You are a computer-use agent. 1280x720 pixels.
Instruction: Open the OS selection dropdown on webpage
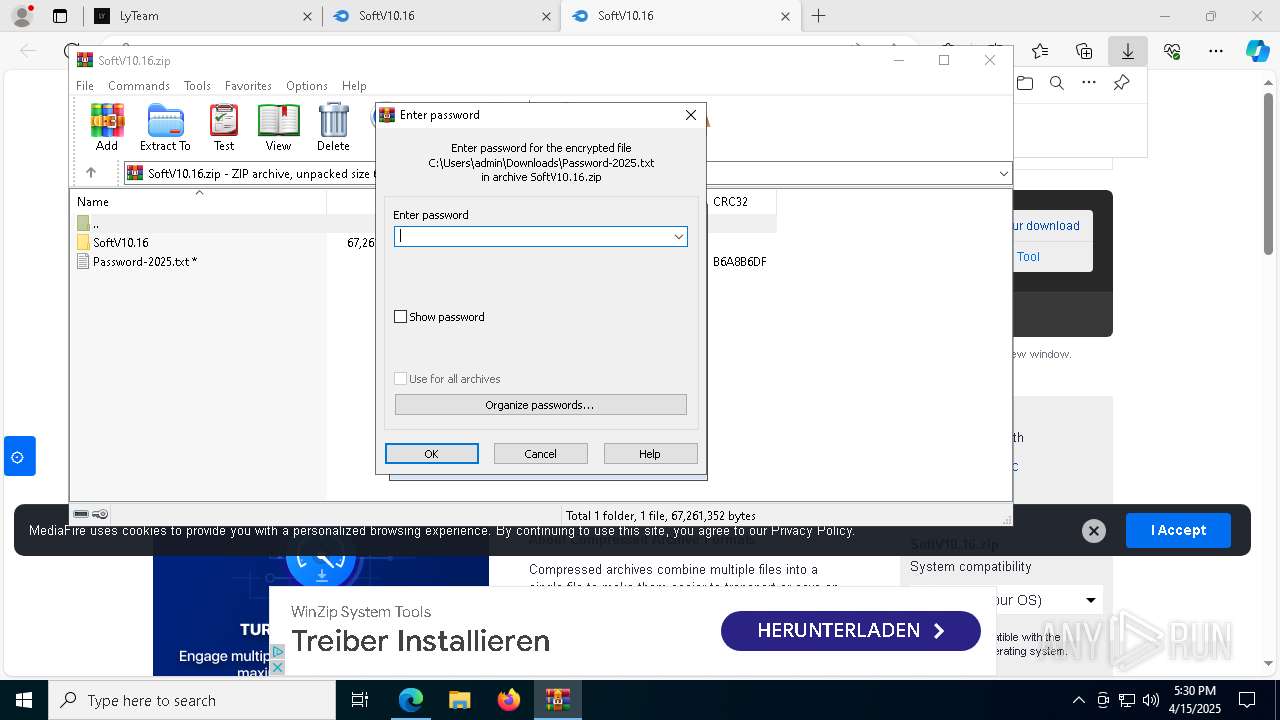tap(1091, 600)
